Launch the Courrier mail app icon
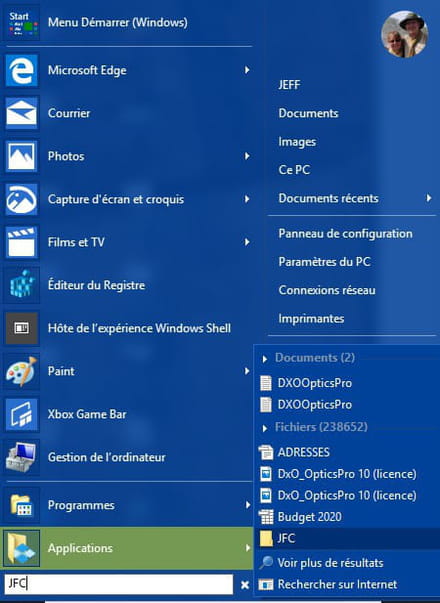Screen dimensions: 440x603 pyautogui.click(x=22, y=113)
